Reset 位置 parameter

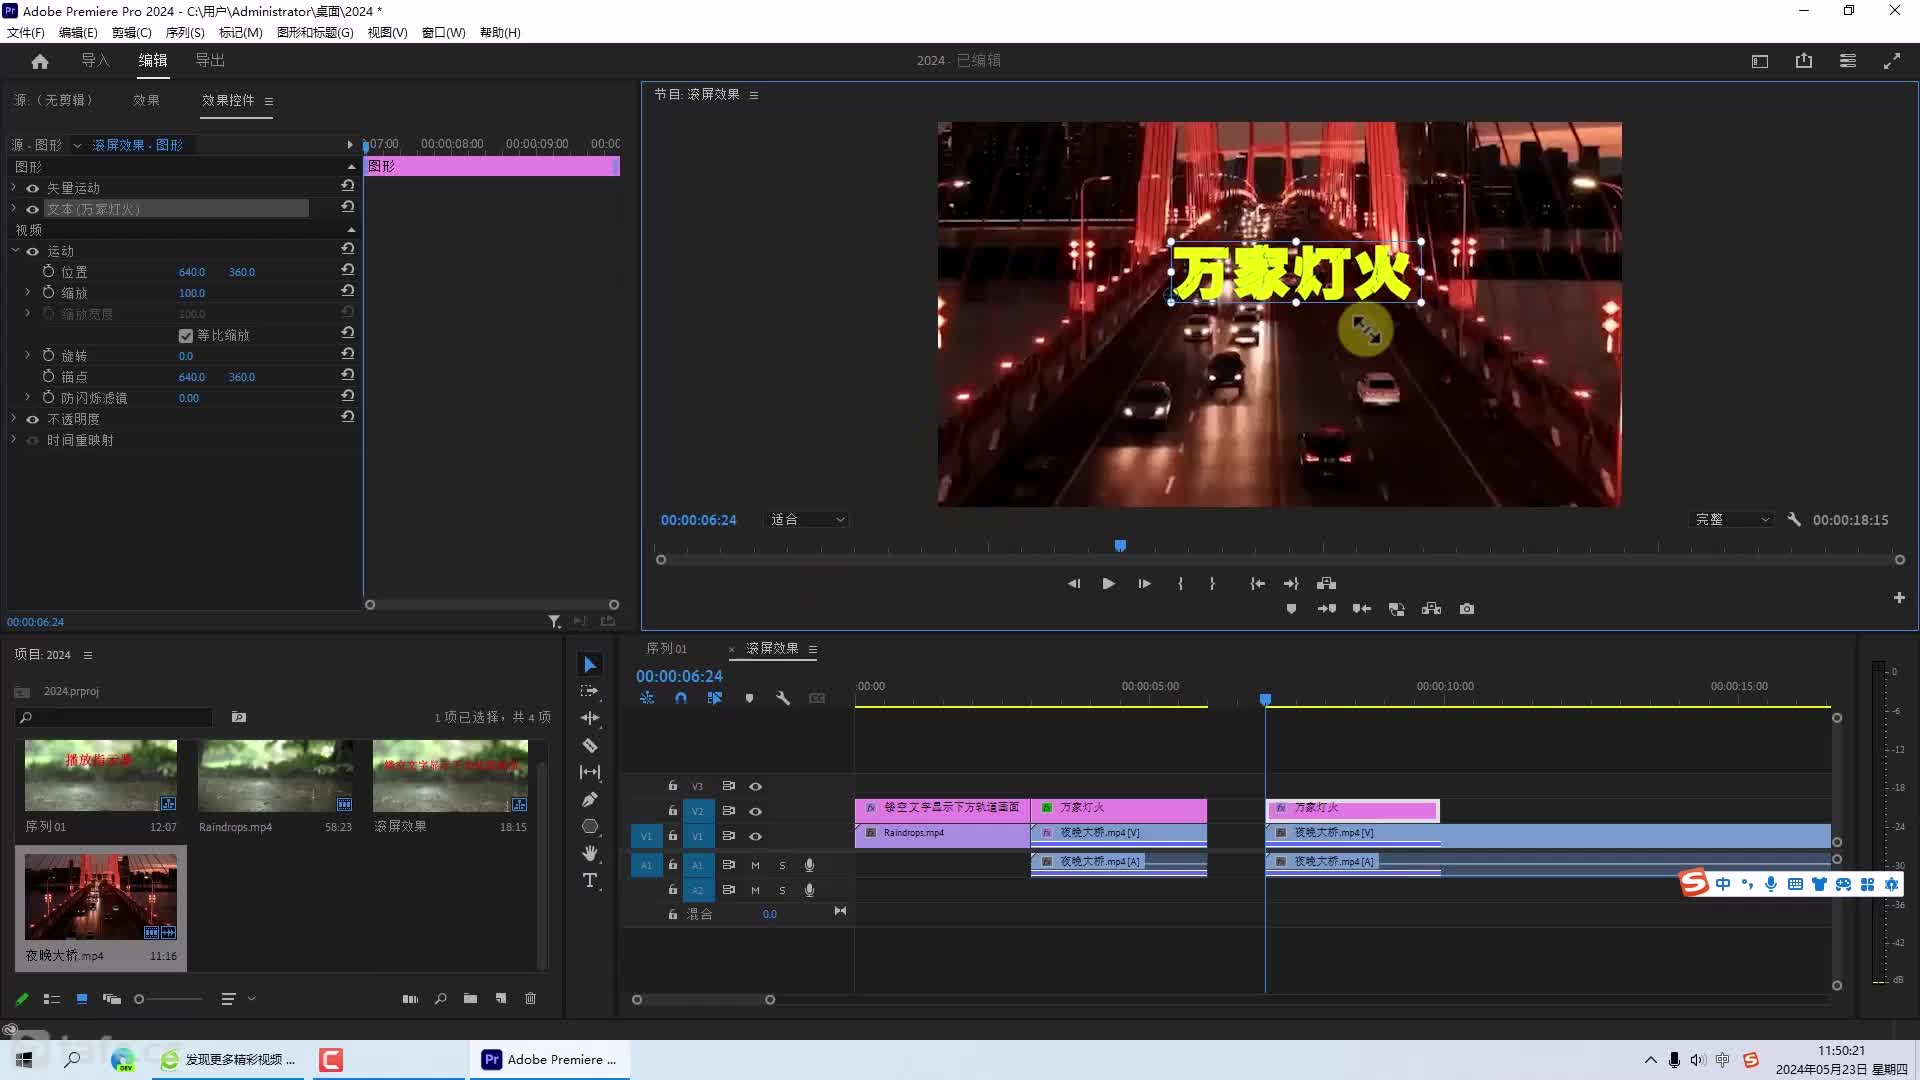click(x=348, y=270)
